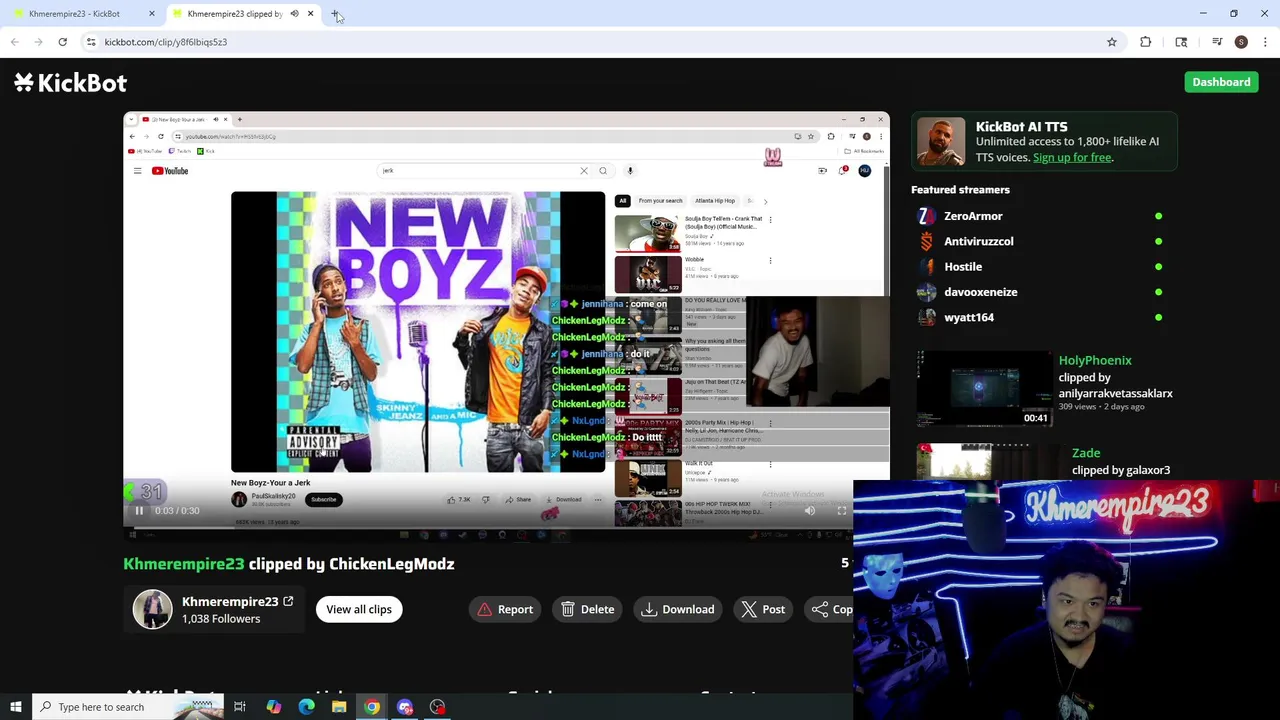Image resolution: width=1280 pixels, height=720 pixels.
Task: Mute the clip using the volume icon
Action: pos(810,511)
